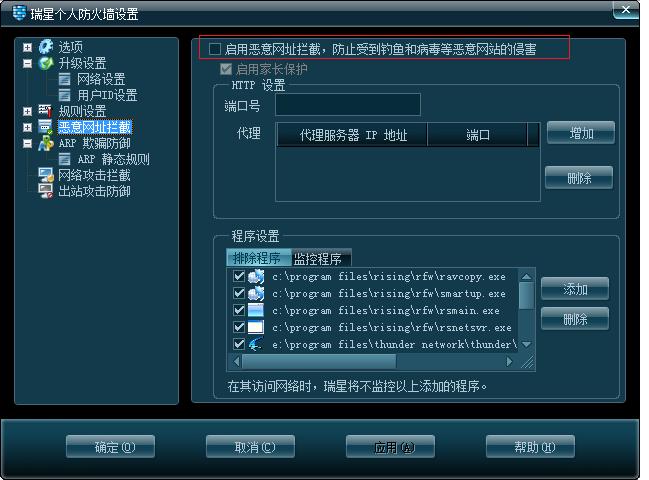This screenshot has width=649, height=480.
Task: Uncheck the smartup.exe checkbox
Action: click(x=239, y=293)
